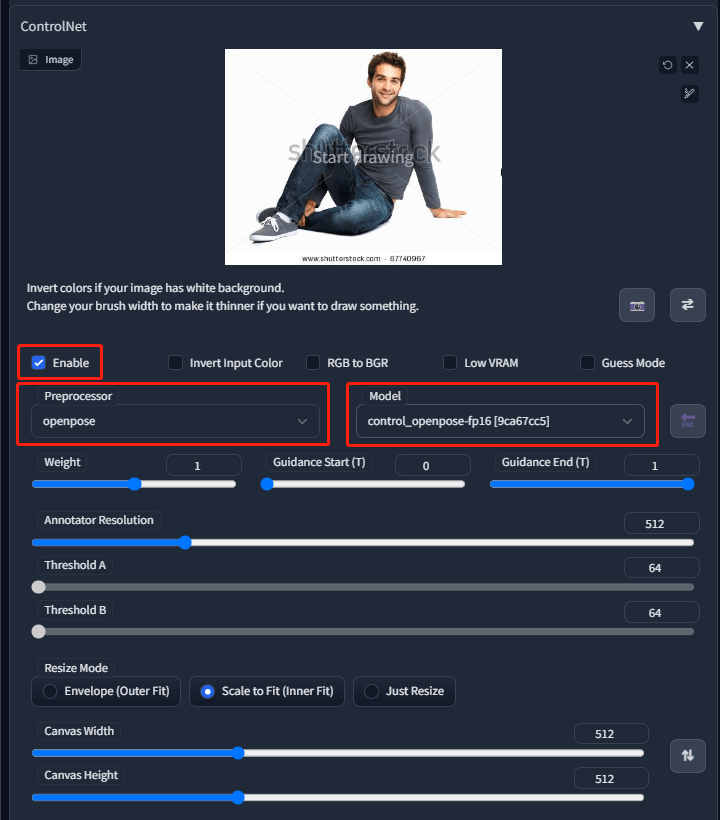Select Scale to Fit (Inner Fit) option
This screenshot has height=820, width=720.
pos(267,691)
